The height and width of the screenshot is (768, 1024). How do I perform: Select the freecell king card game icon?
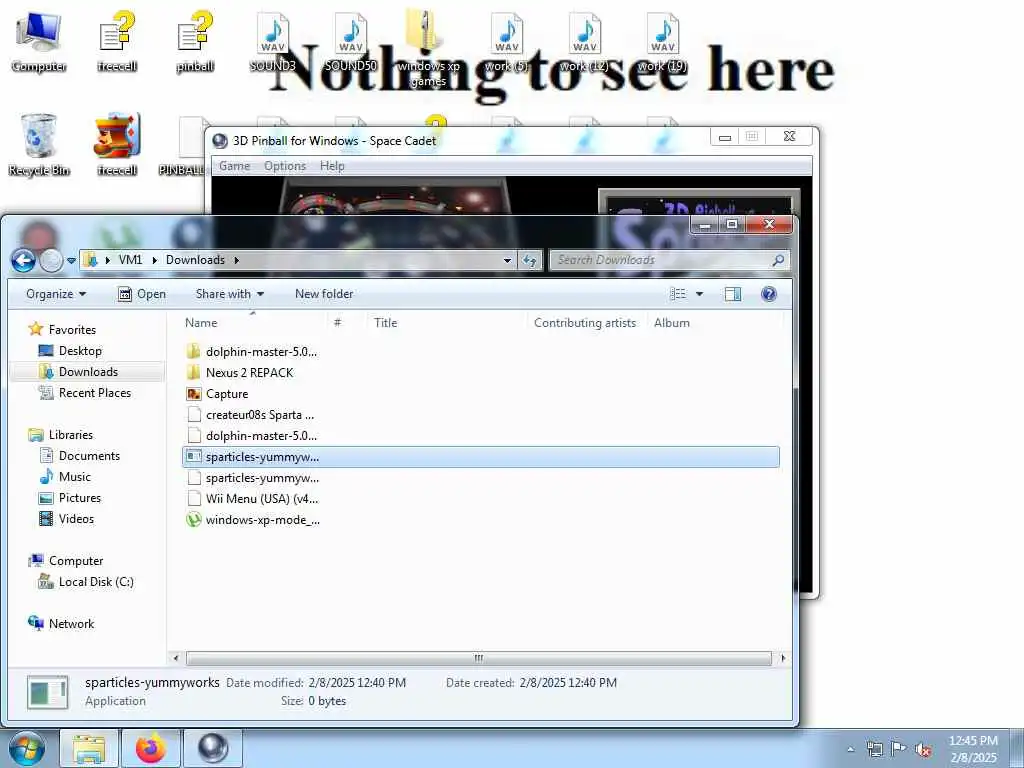click(117, 145)
